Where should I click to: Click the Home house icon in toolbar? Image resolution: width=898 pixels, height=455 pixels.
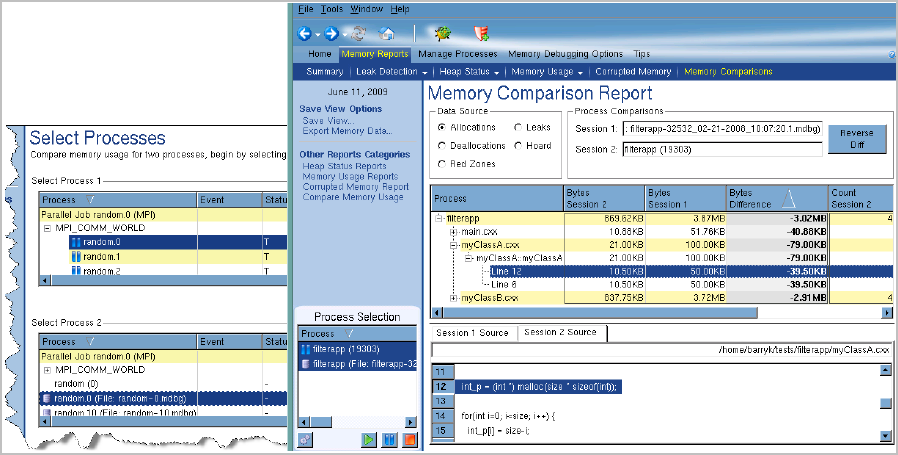(x=385, y=32)
